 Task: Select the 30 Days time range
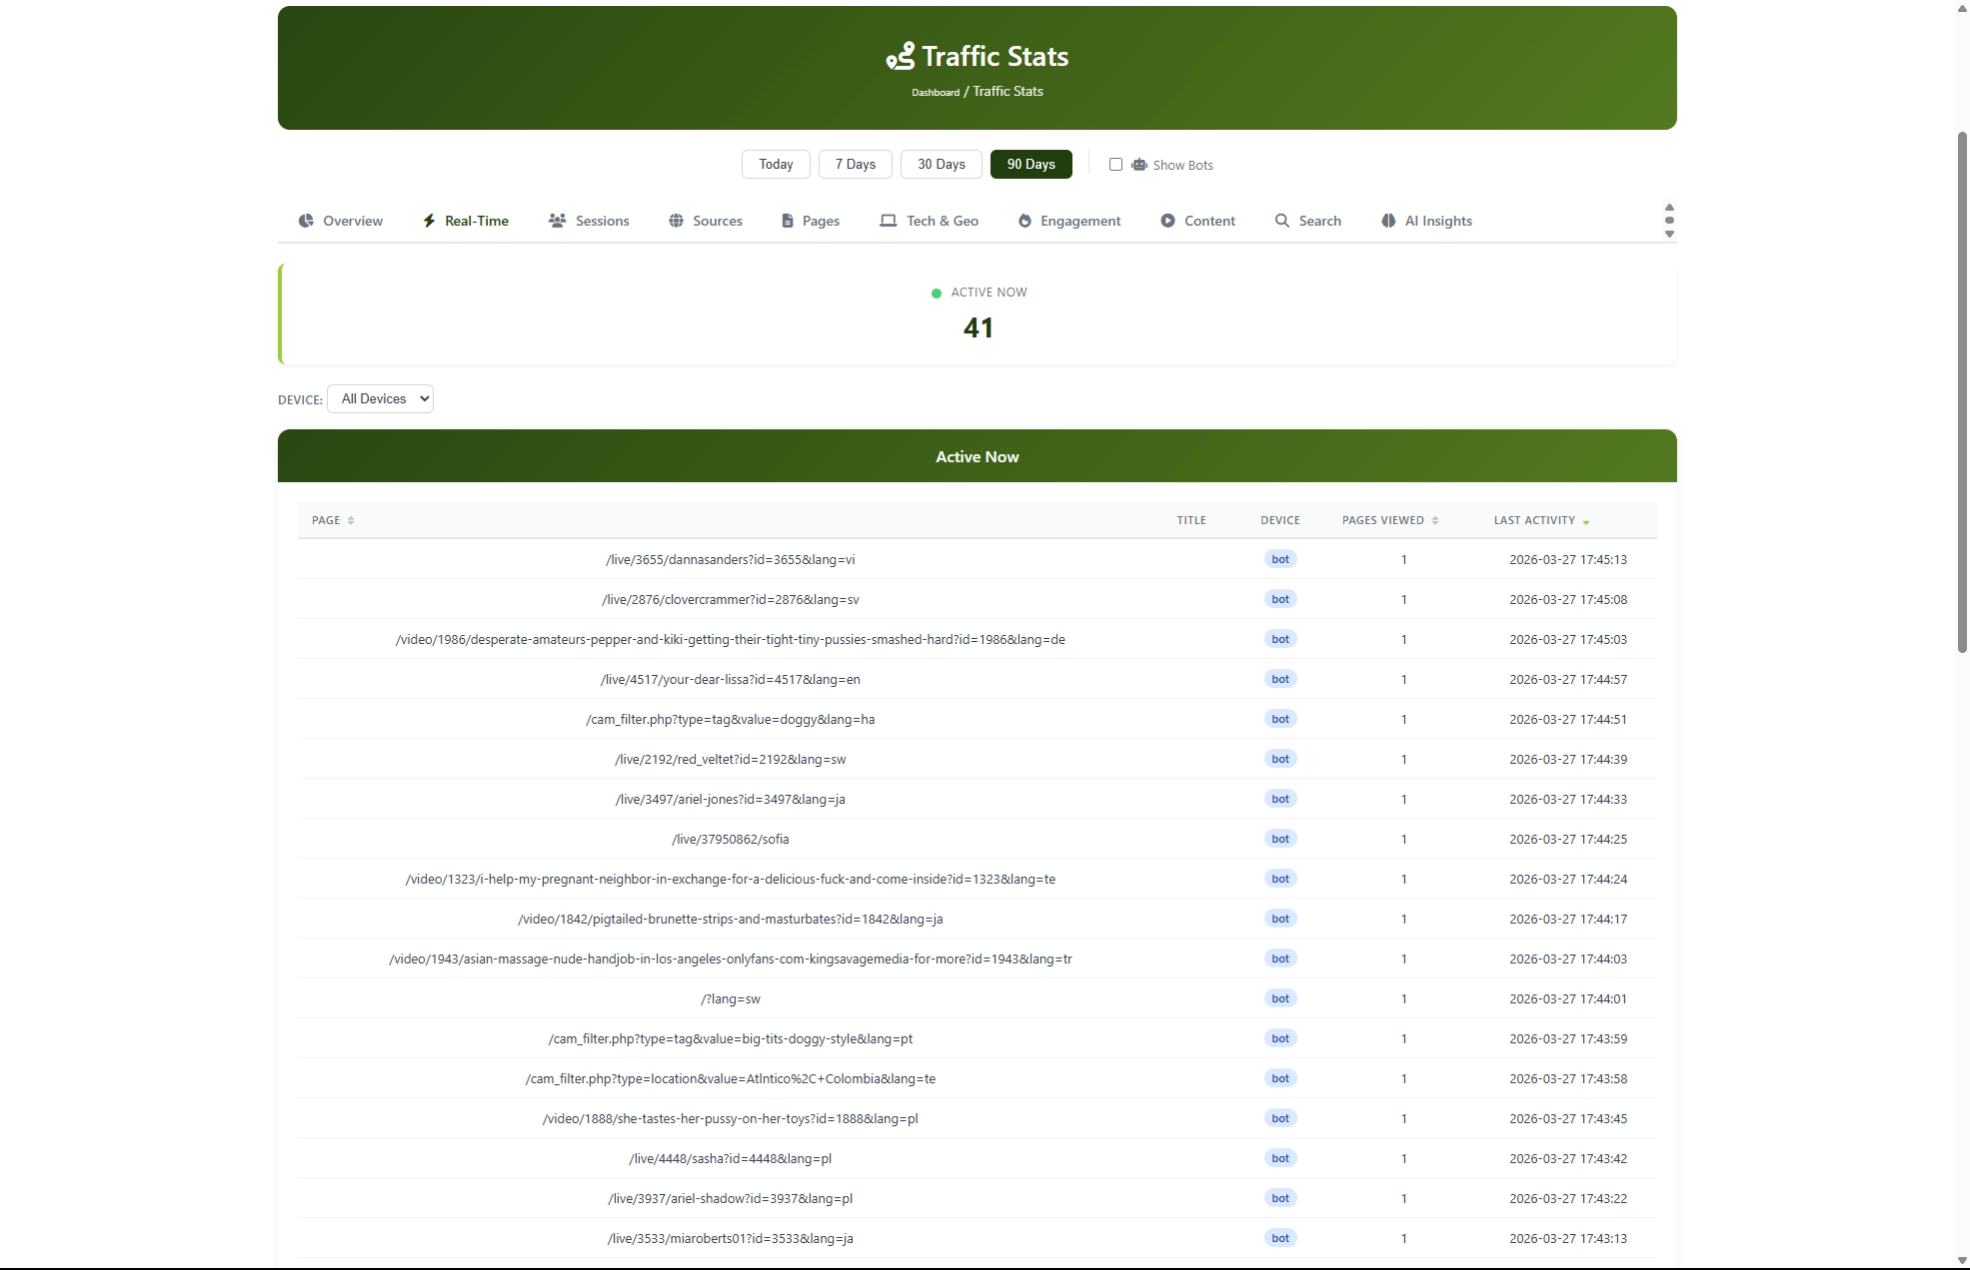(x=939, y=164)
